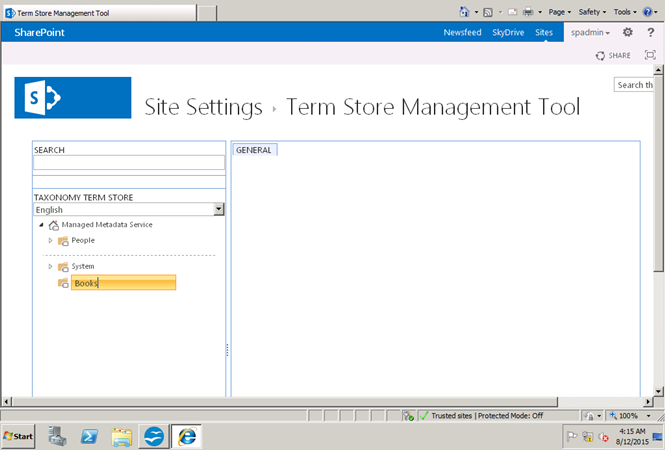The width and height of the screenshot is (665, 450).
Task: Click the People group folder icon
Action: point(63,241)
